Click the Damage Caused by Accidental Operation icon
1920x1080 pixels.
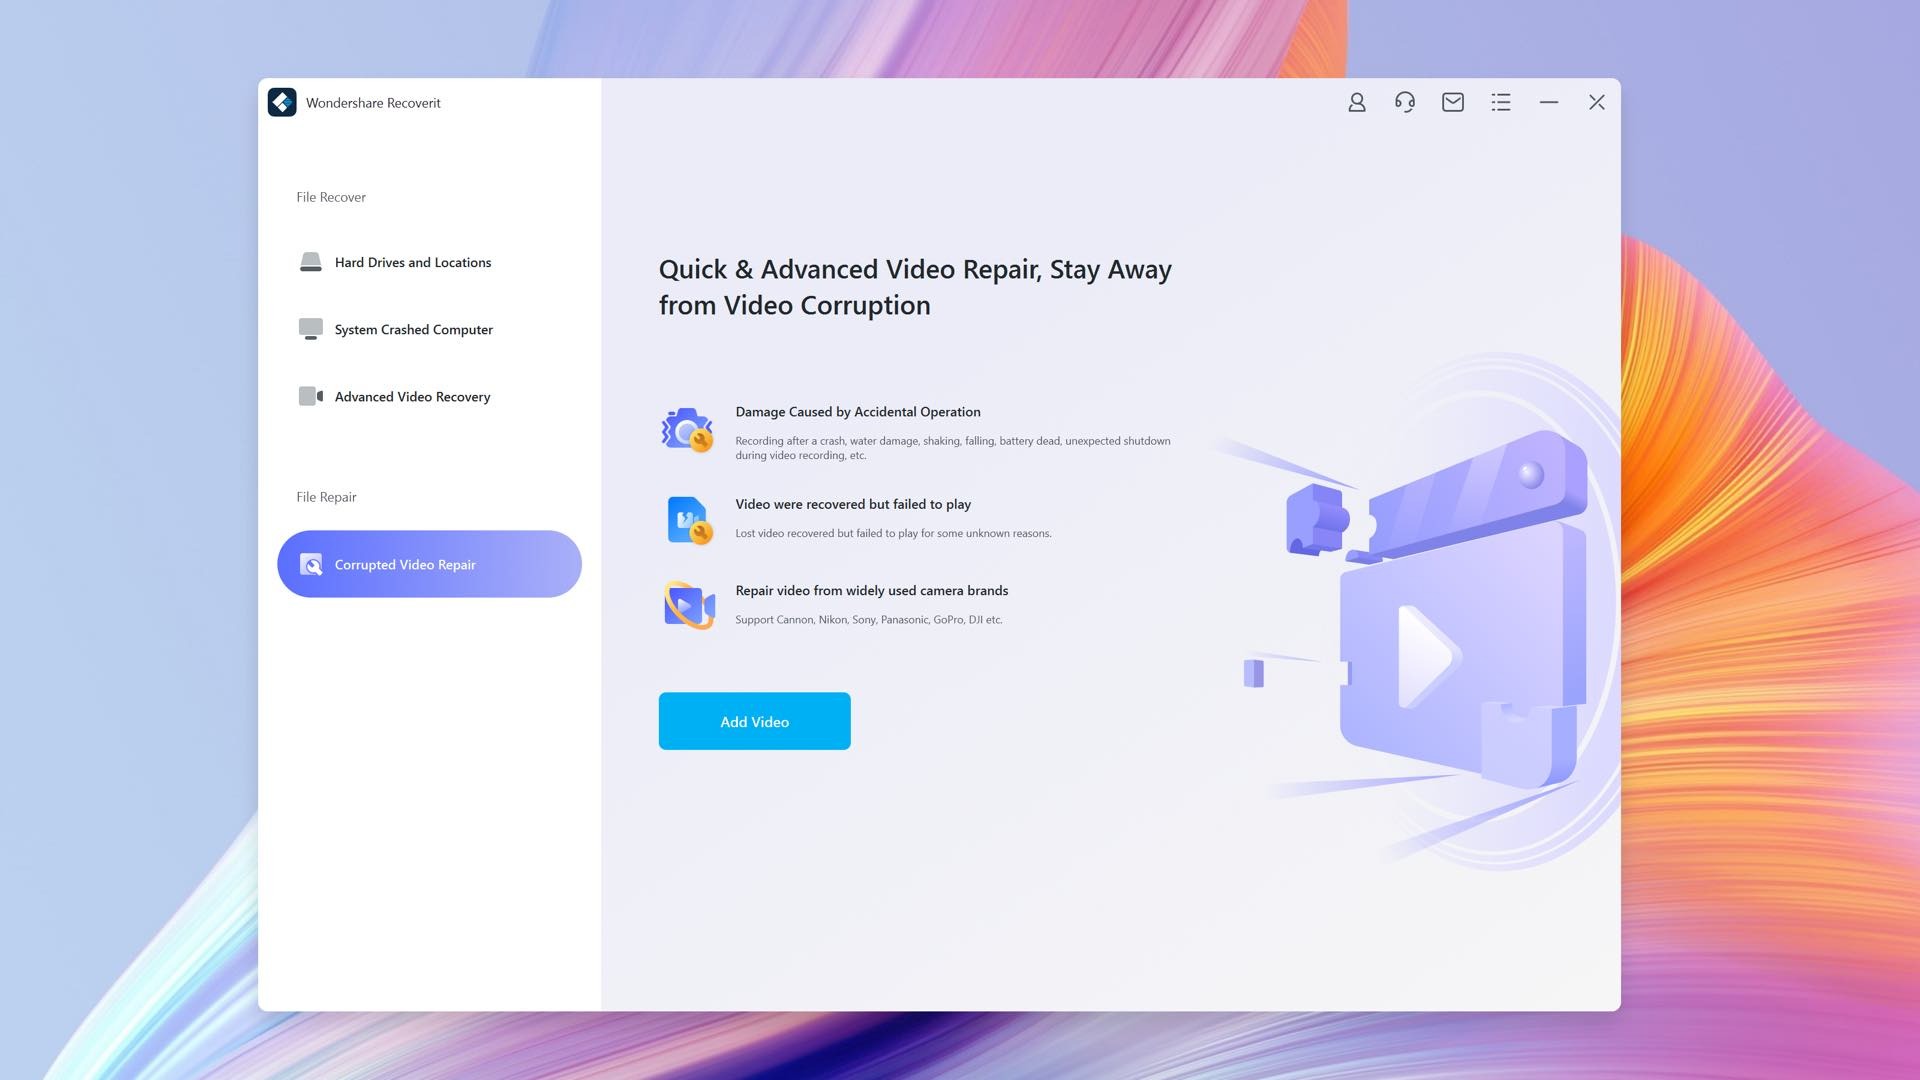point(687,429)
